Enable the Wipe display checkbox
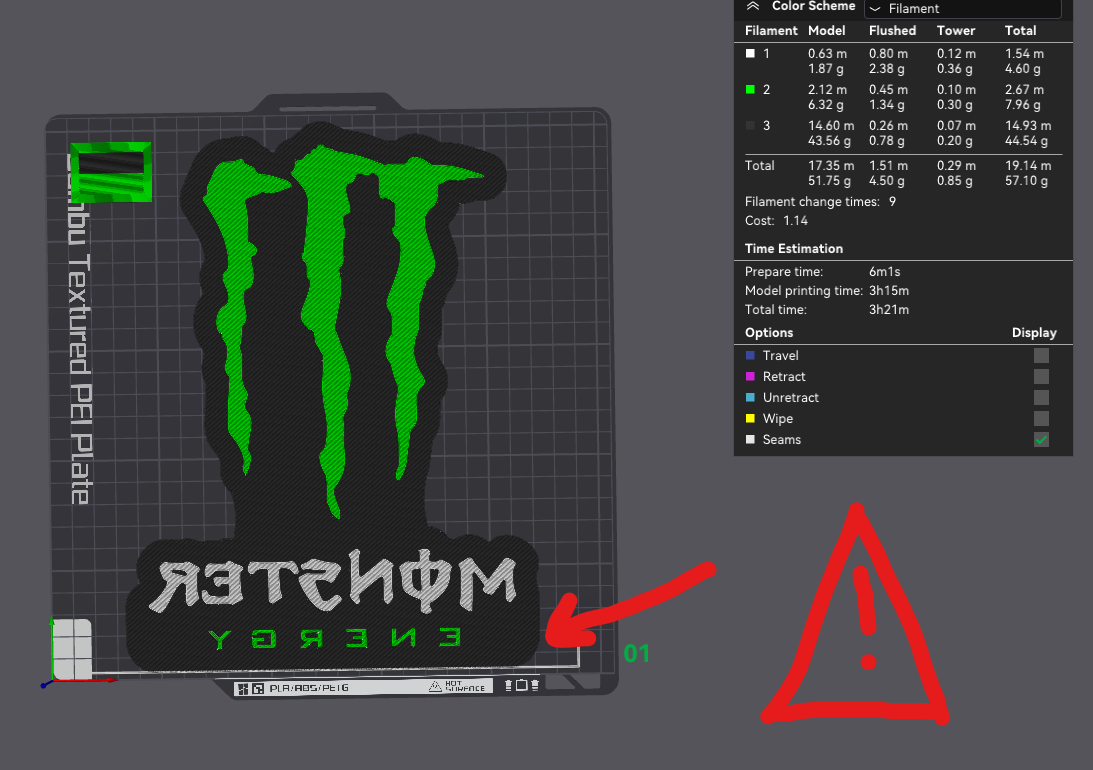This screenshot has height=770, width=1093. [1041, 418]
